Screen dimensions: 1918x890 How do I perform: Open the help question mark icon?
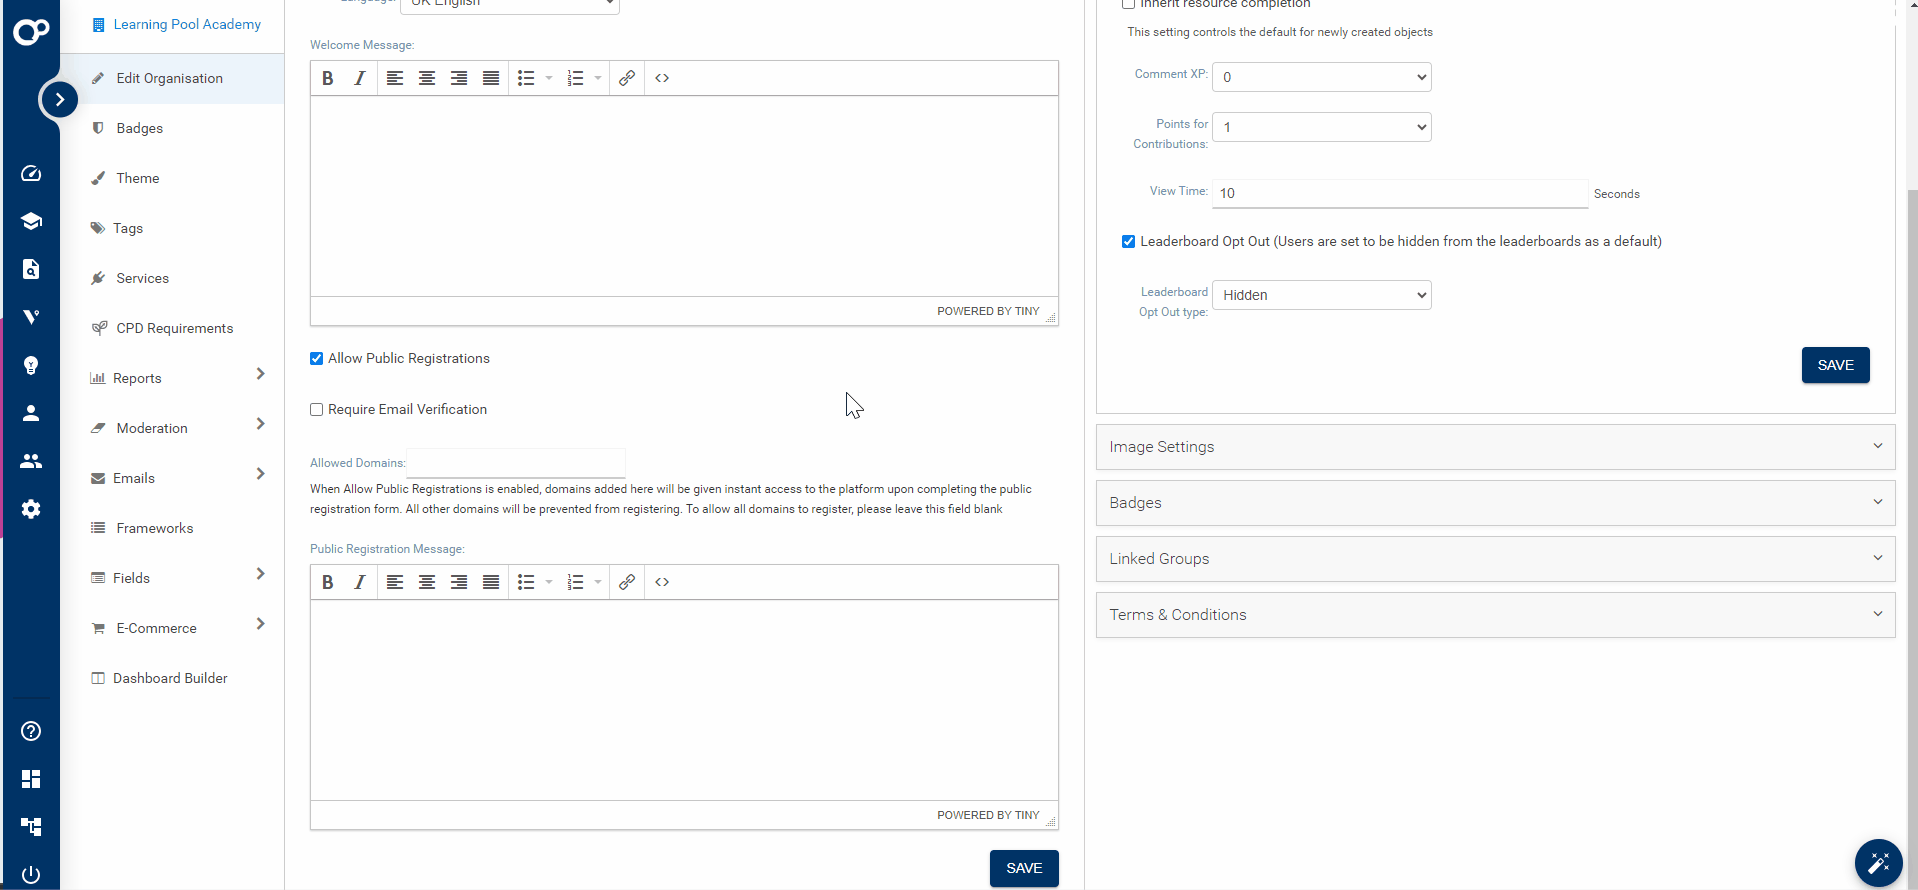[x=31, y=731]
